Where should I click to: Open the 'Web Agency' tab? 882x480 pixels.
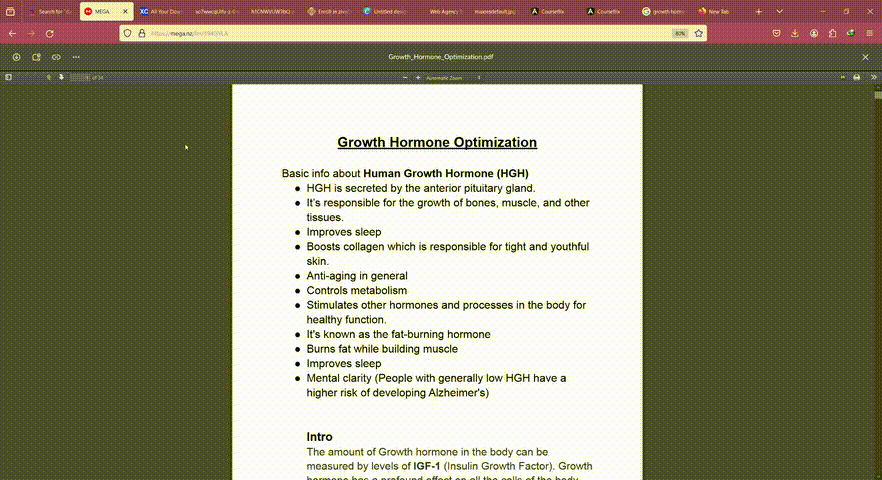pyautogui.click(x=440, y=11)
